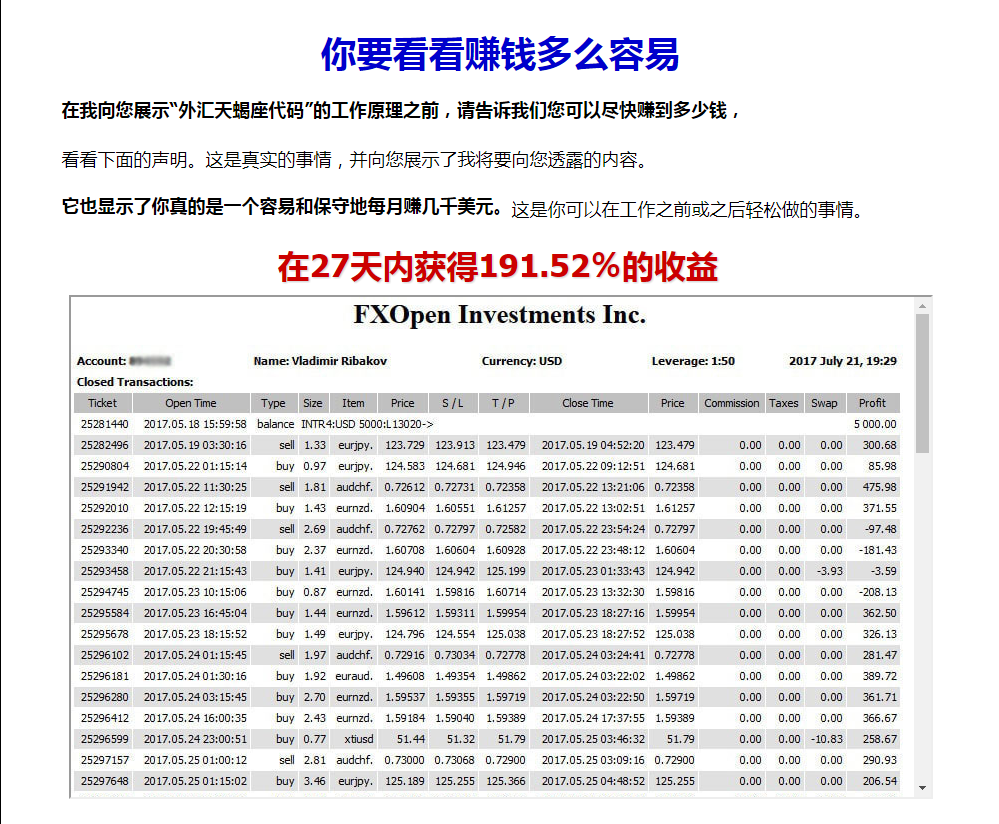Click the vertical scrollbar thumb

click(x=922, y=383)
